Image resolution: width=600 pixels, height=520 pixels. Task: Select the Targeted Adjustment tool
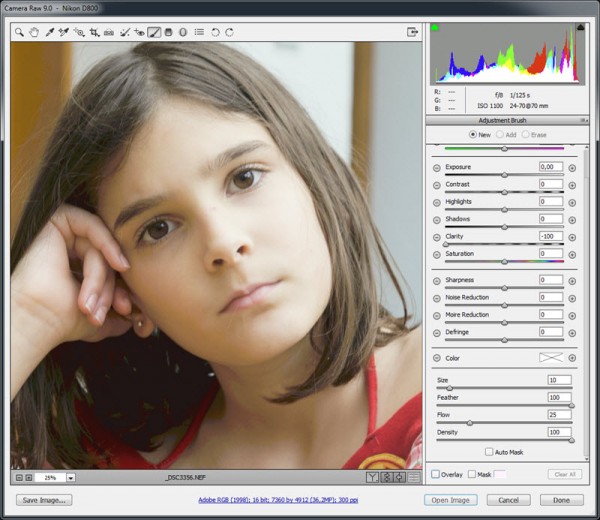click(79, 33)
